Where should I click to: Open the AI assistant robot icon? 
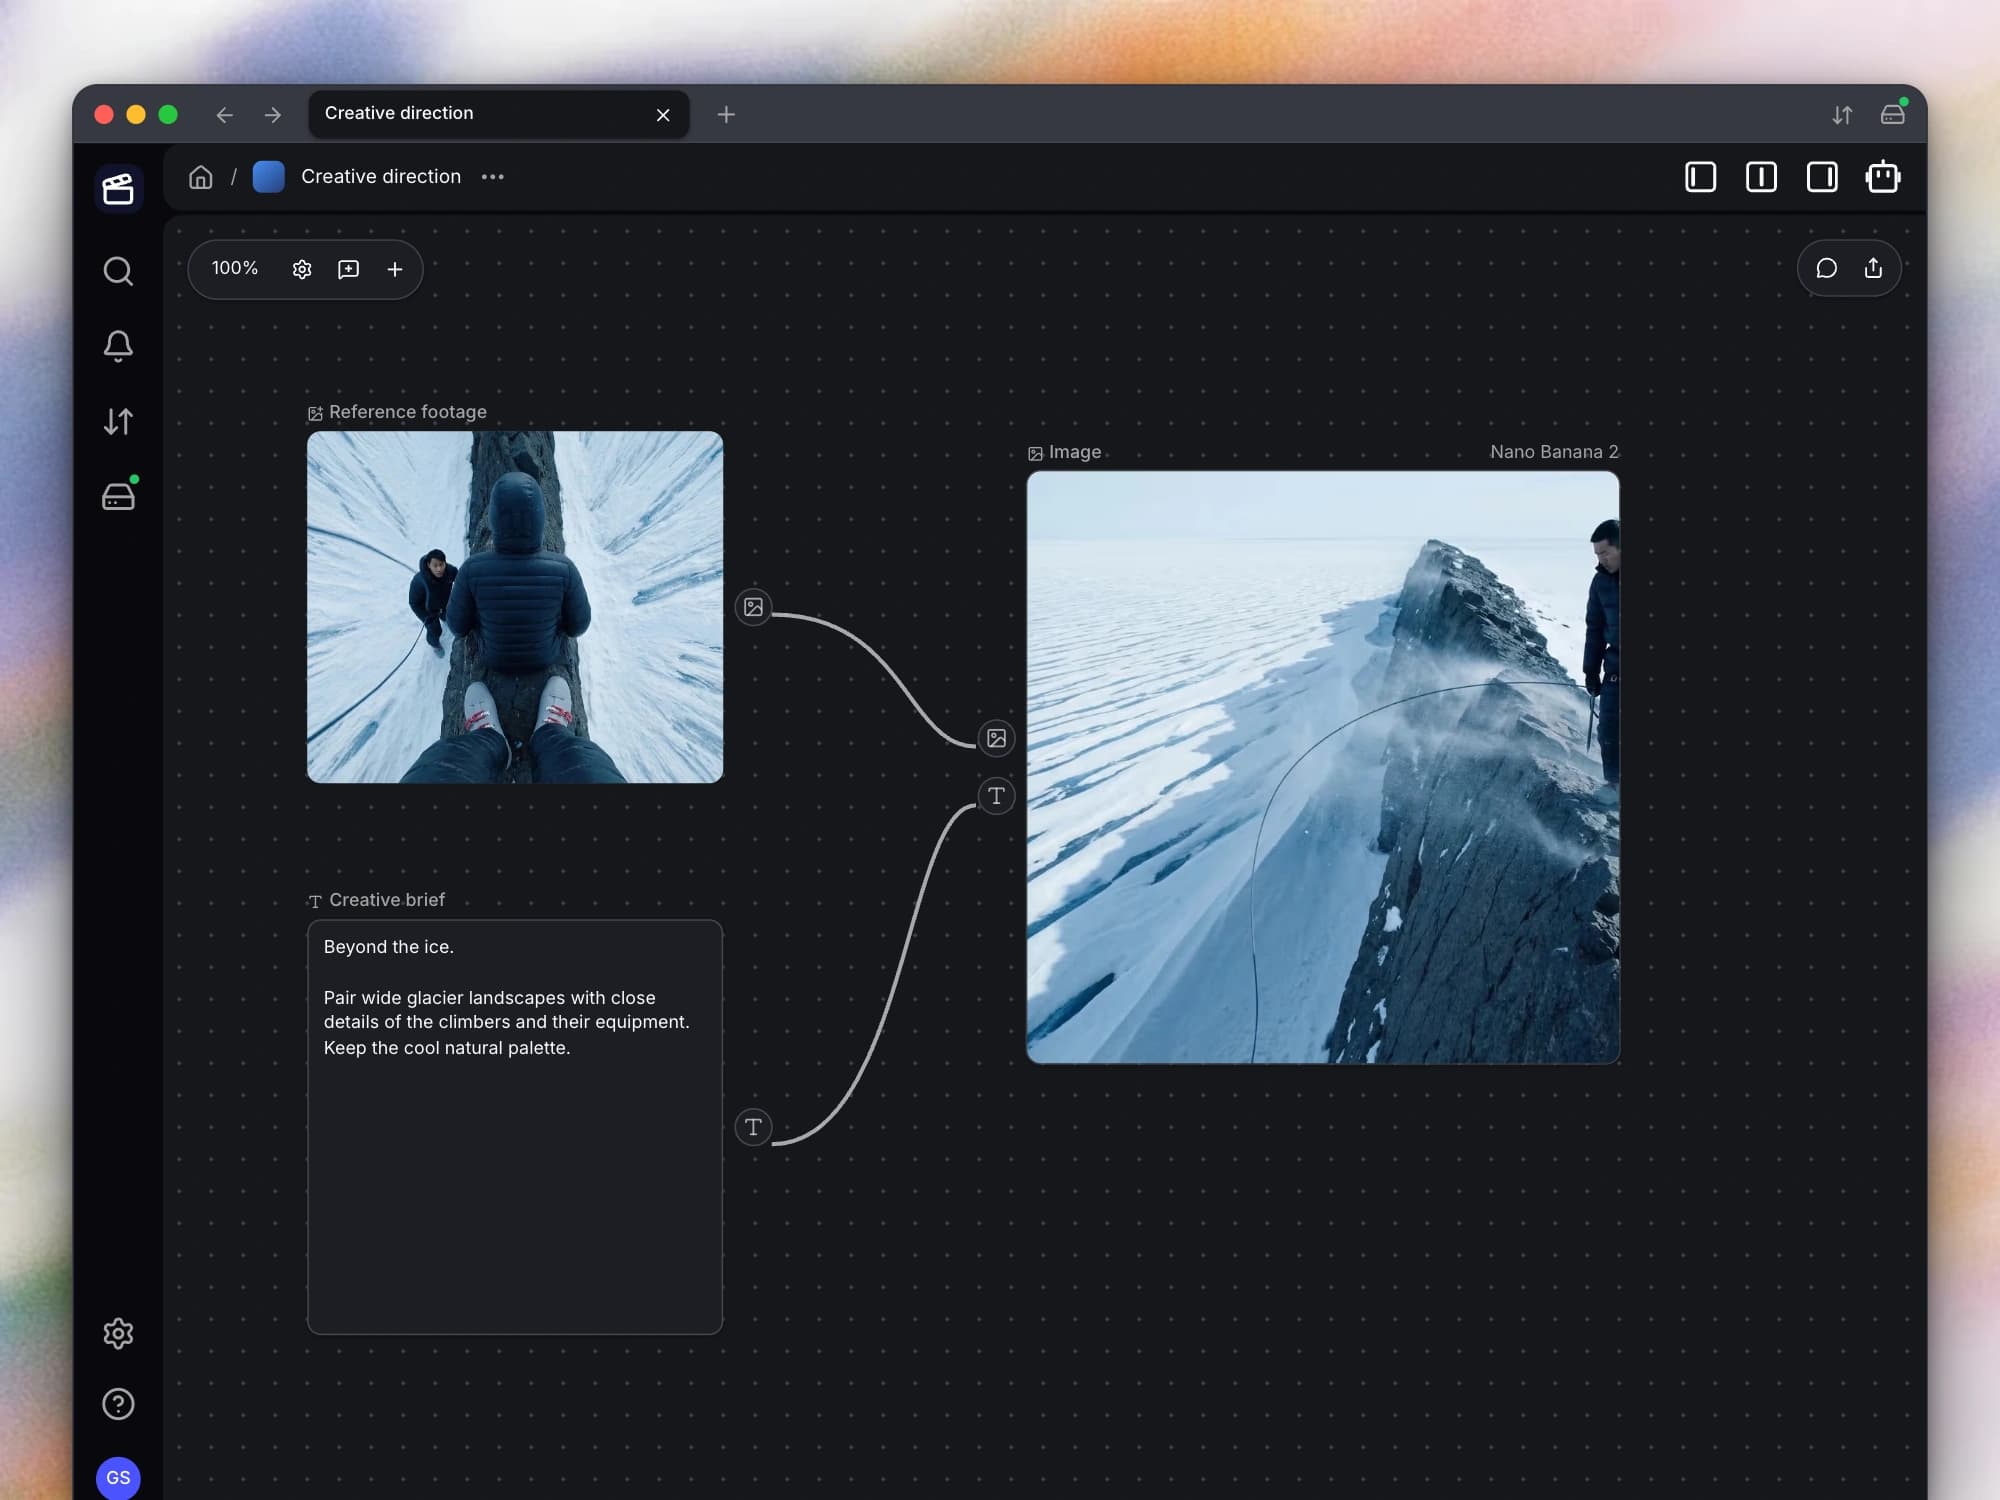point(1883,177)
